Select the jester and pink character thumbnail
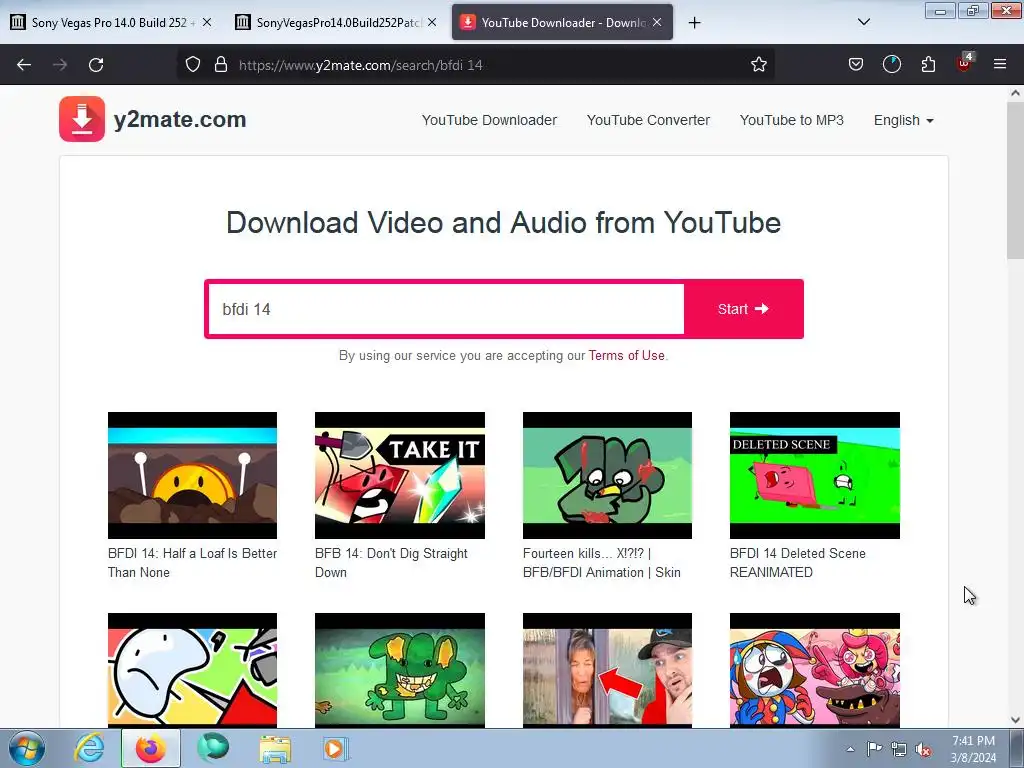The height and width of the screenshot is (768, 1024). (x=814, y=670)
